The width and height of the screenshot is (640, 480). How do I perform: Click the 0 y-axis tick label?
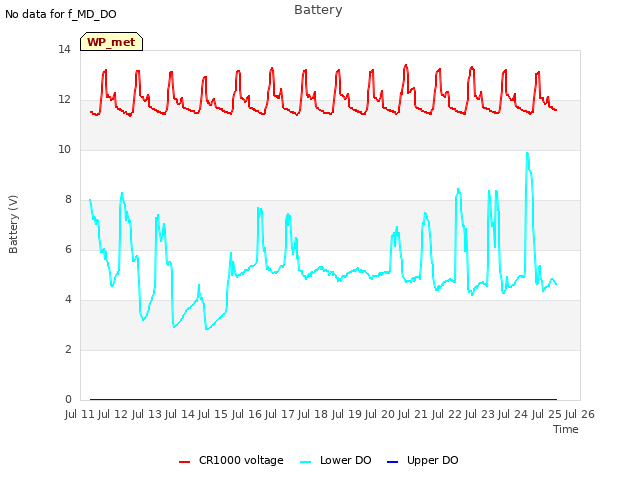tap(68, 400)
